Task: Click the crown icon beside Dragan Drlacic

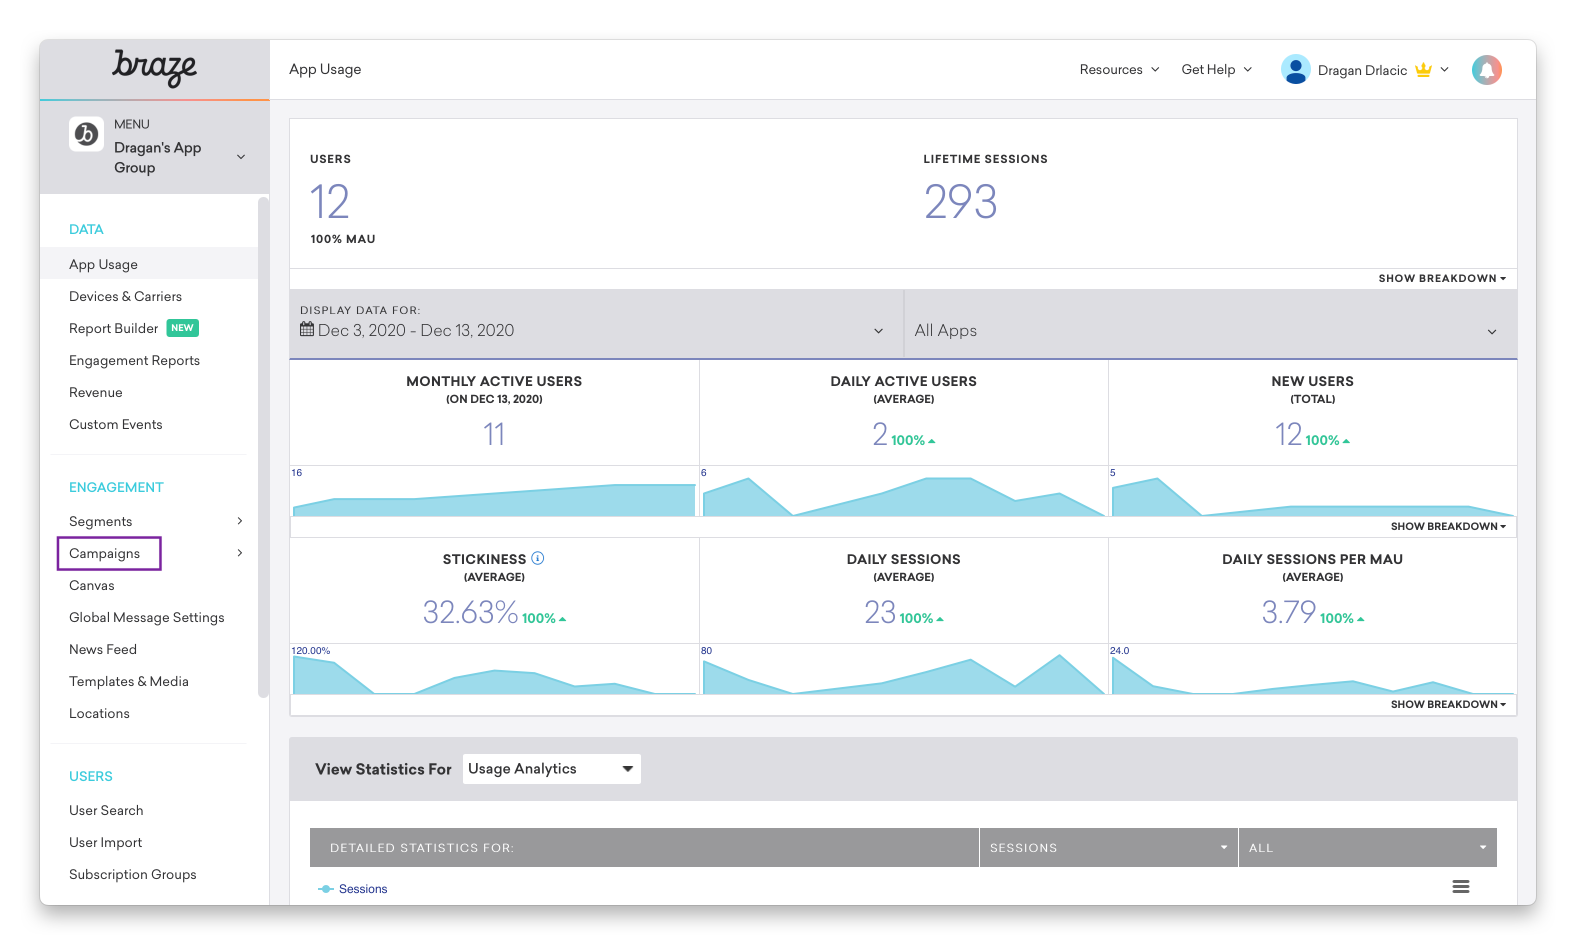Action: [1423, 70]
